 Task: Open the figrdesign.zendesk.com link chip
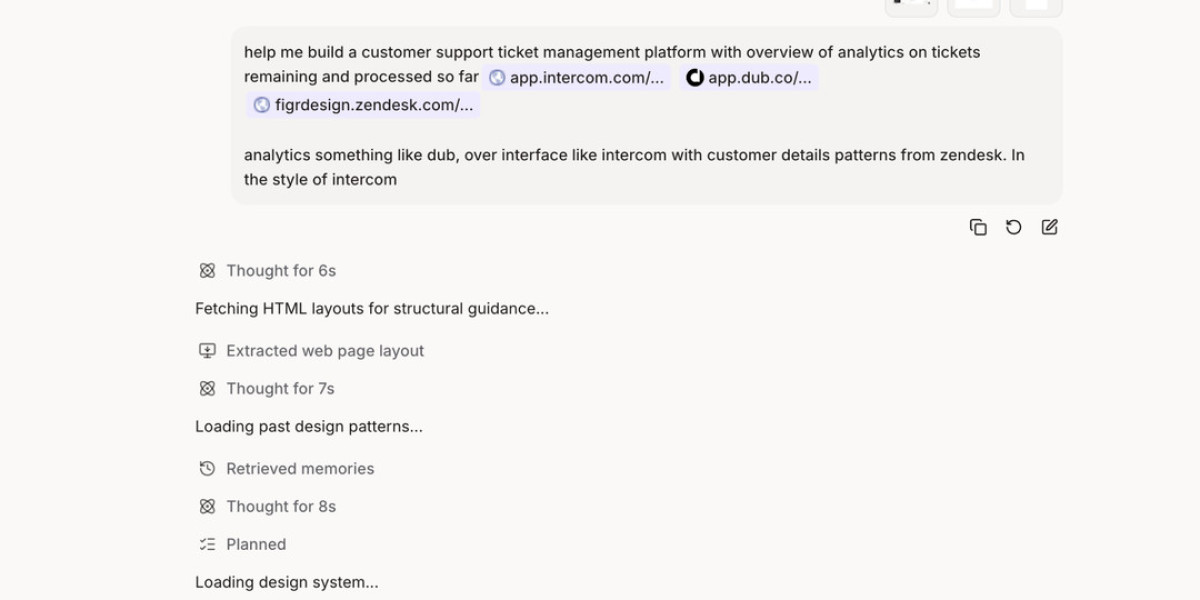[374, 105]
